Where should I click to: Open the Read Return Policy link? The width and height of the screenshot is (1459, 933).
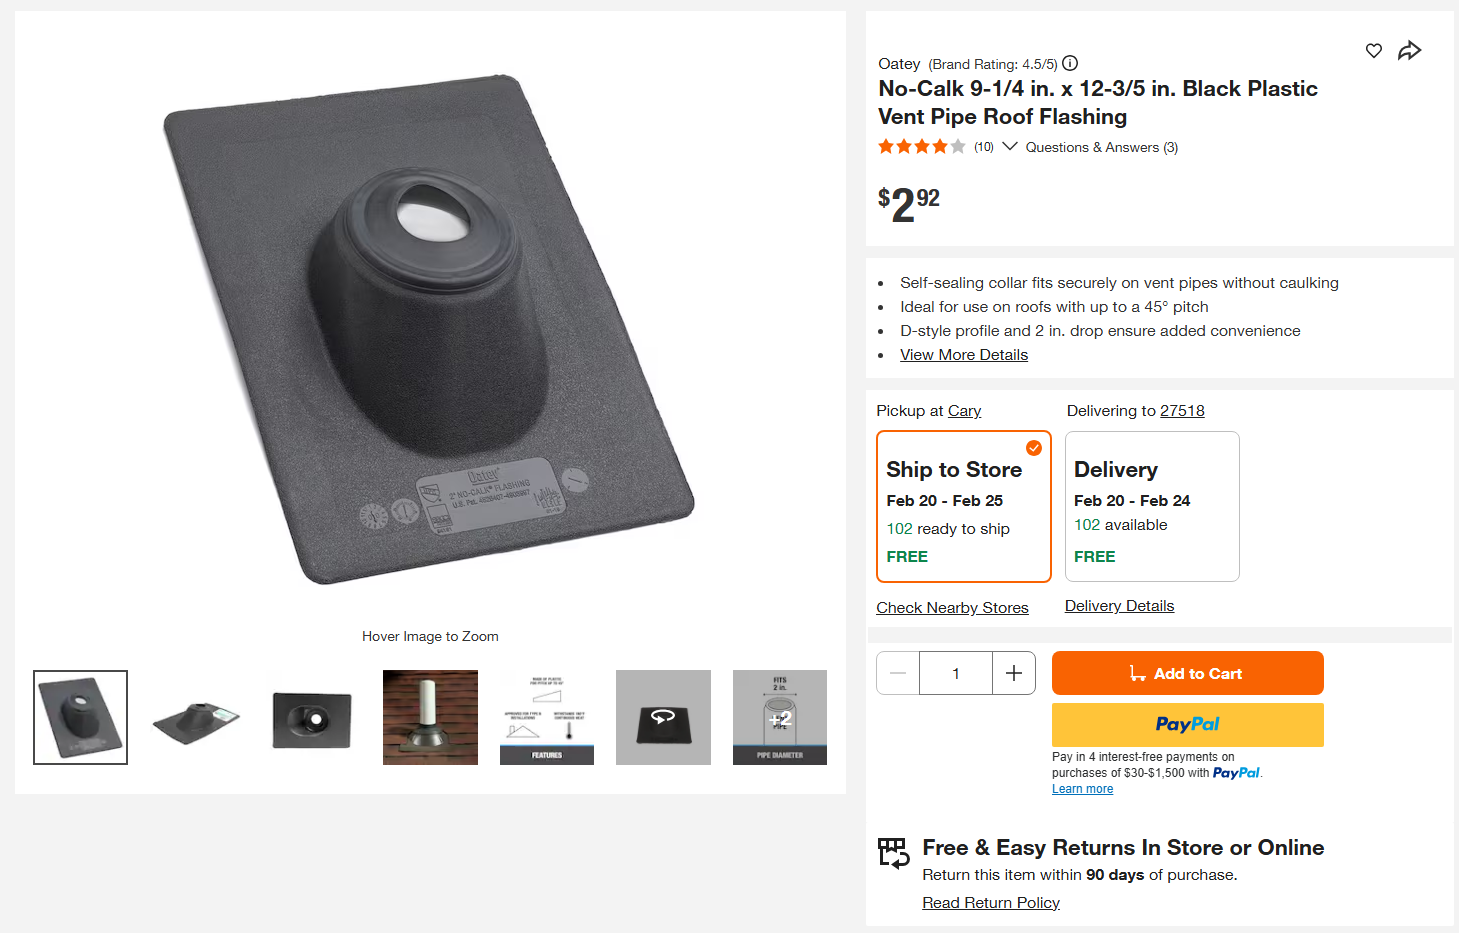click(990, 902)
